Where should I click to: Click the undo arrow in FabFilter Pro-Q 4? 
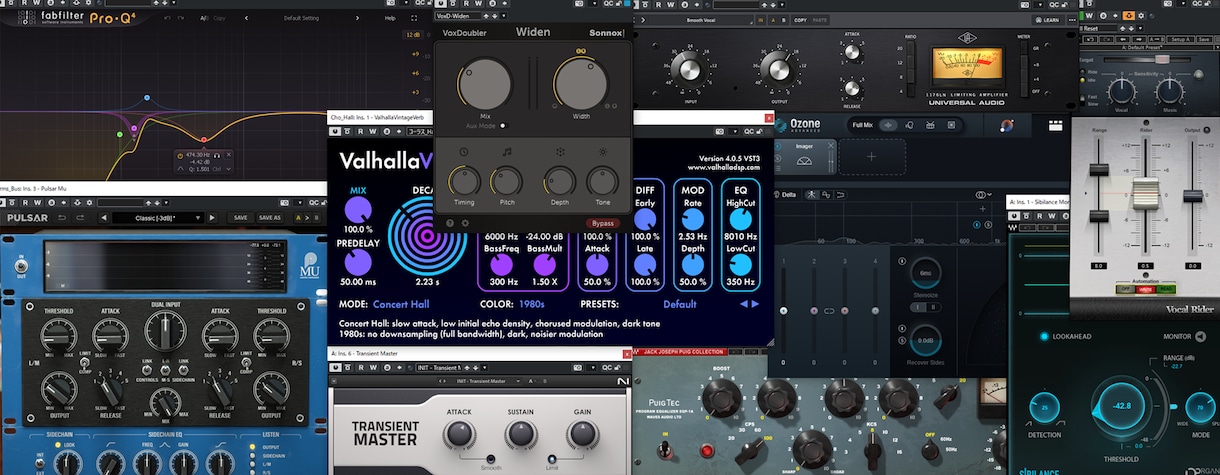click(167, 18)
